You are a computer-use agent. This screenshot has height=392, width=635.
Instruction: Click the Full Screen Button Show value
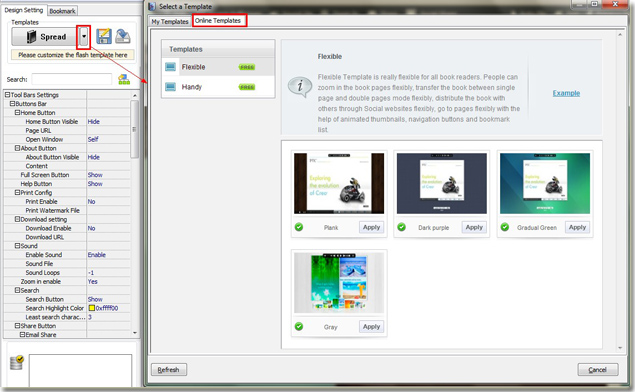coord(95,175)
